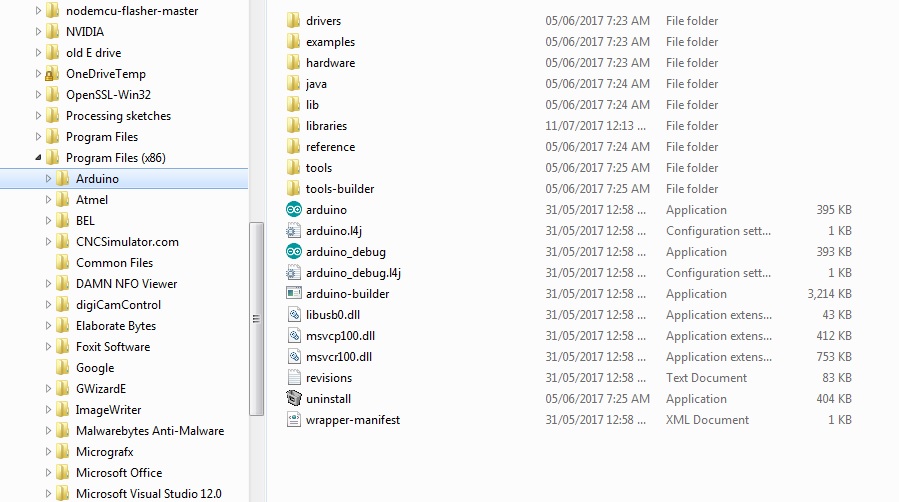
Task: Select GWizardE folder in tree
Action: click(101, 389)
